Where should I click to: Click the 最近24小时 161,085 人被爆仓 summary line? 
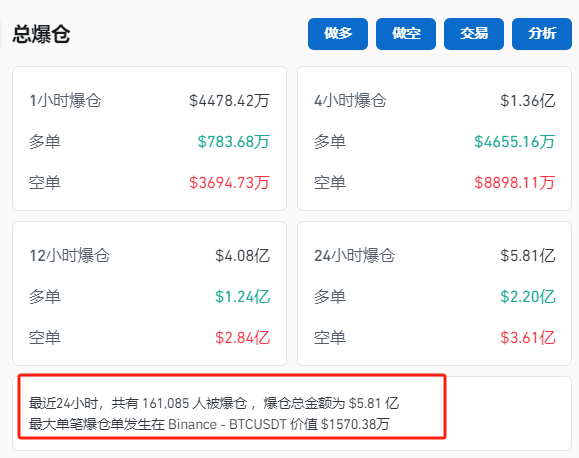[214, 403]
